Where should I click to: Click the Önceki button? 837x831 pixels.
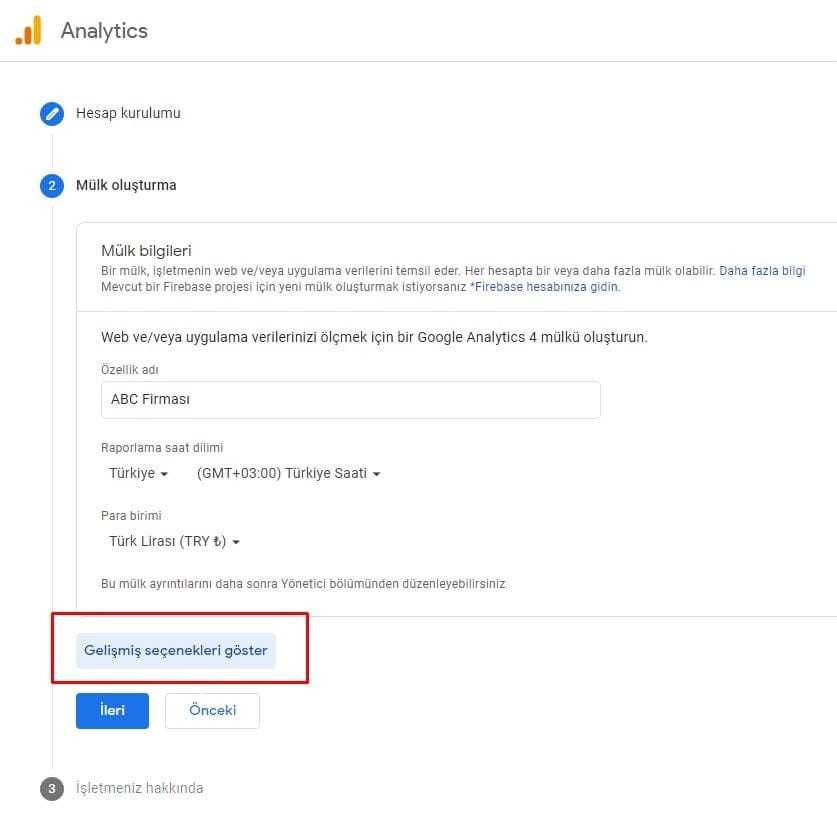click(212, 710)
